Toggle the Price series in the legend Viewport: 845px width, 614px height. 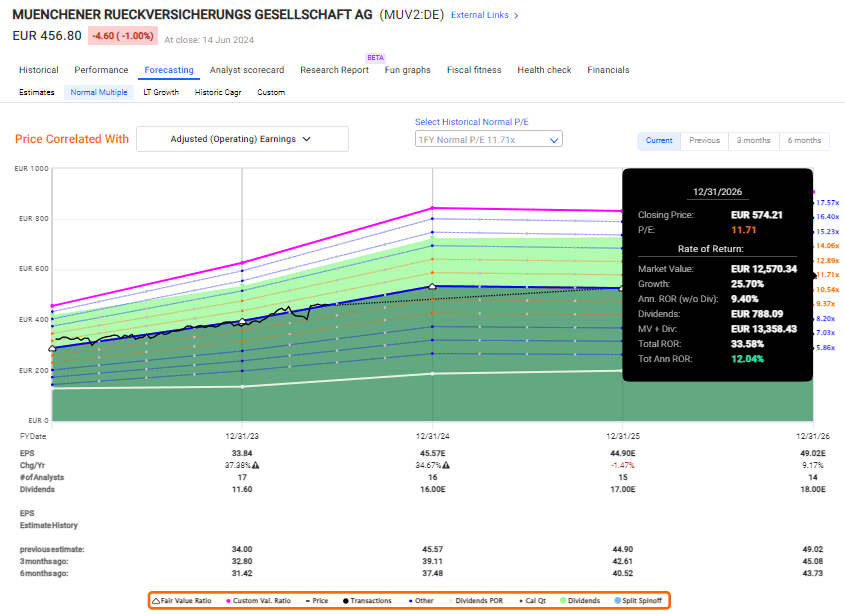[307, 600]
